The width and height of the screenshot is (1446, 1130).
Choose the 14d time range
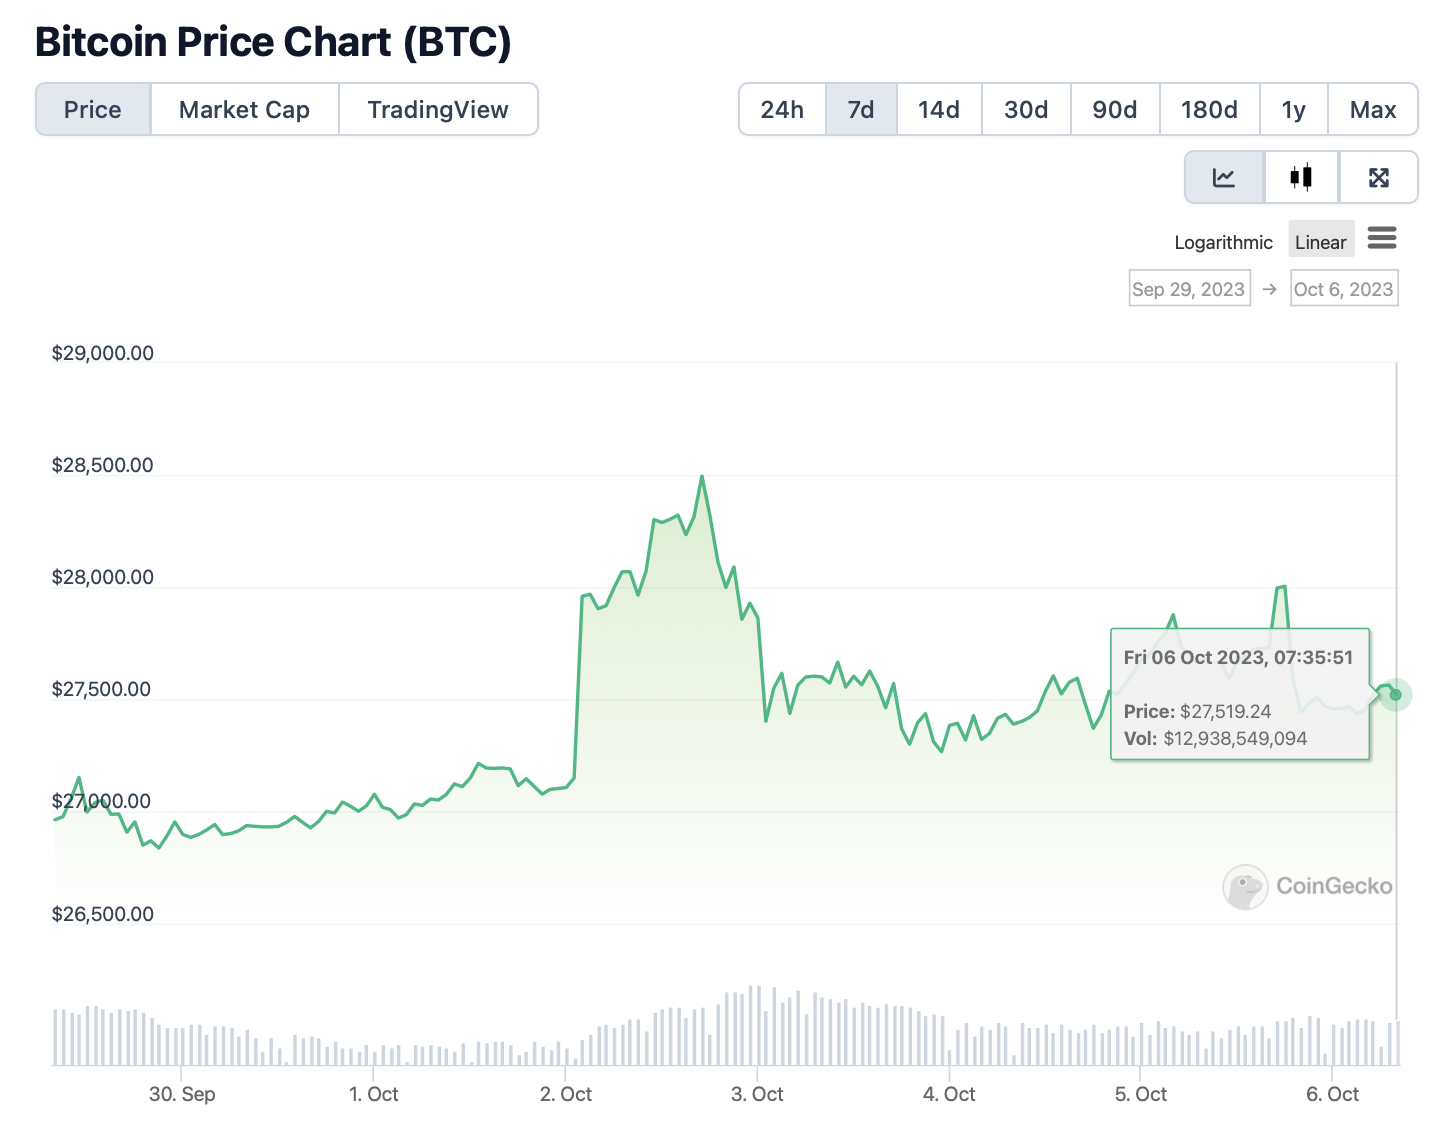pyautogui.click(x=939, y=110)
